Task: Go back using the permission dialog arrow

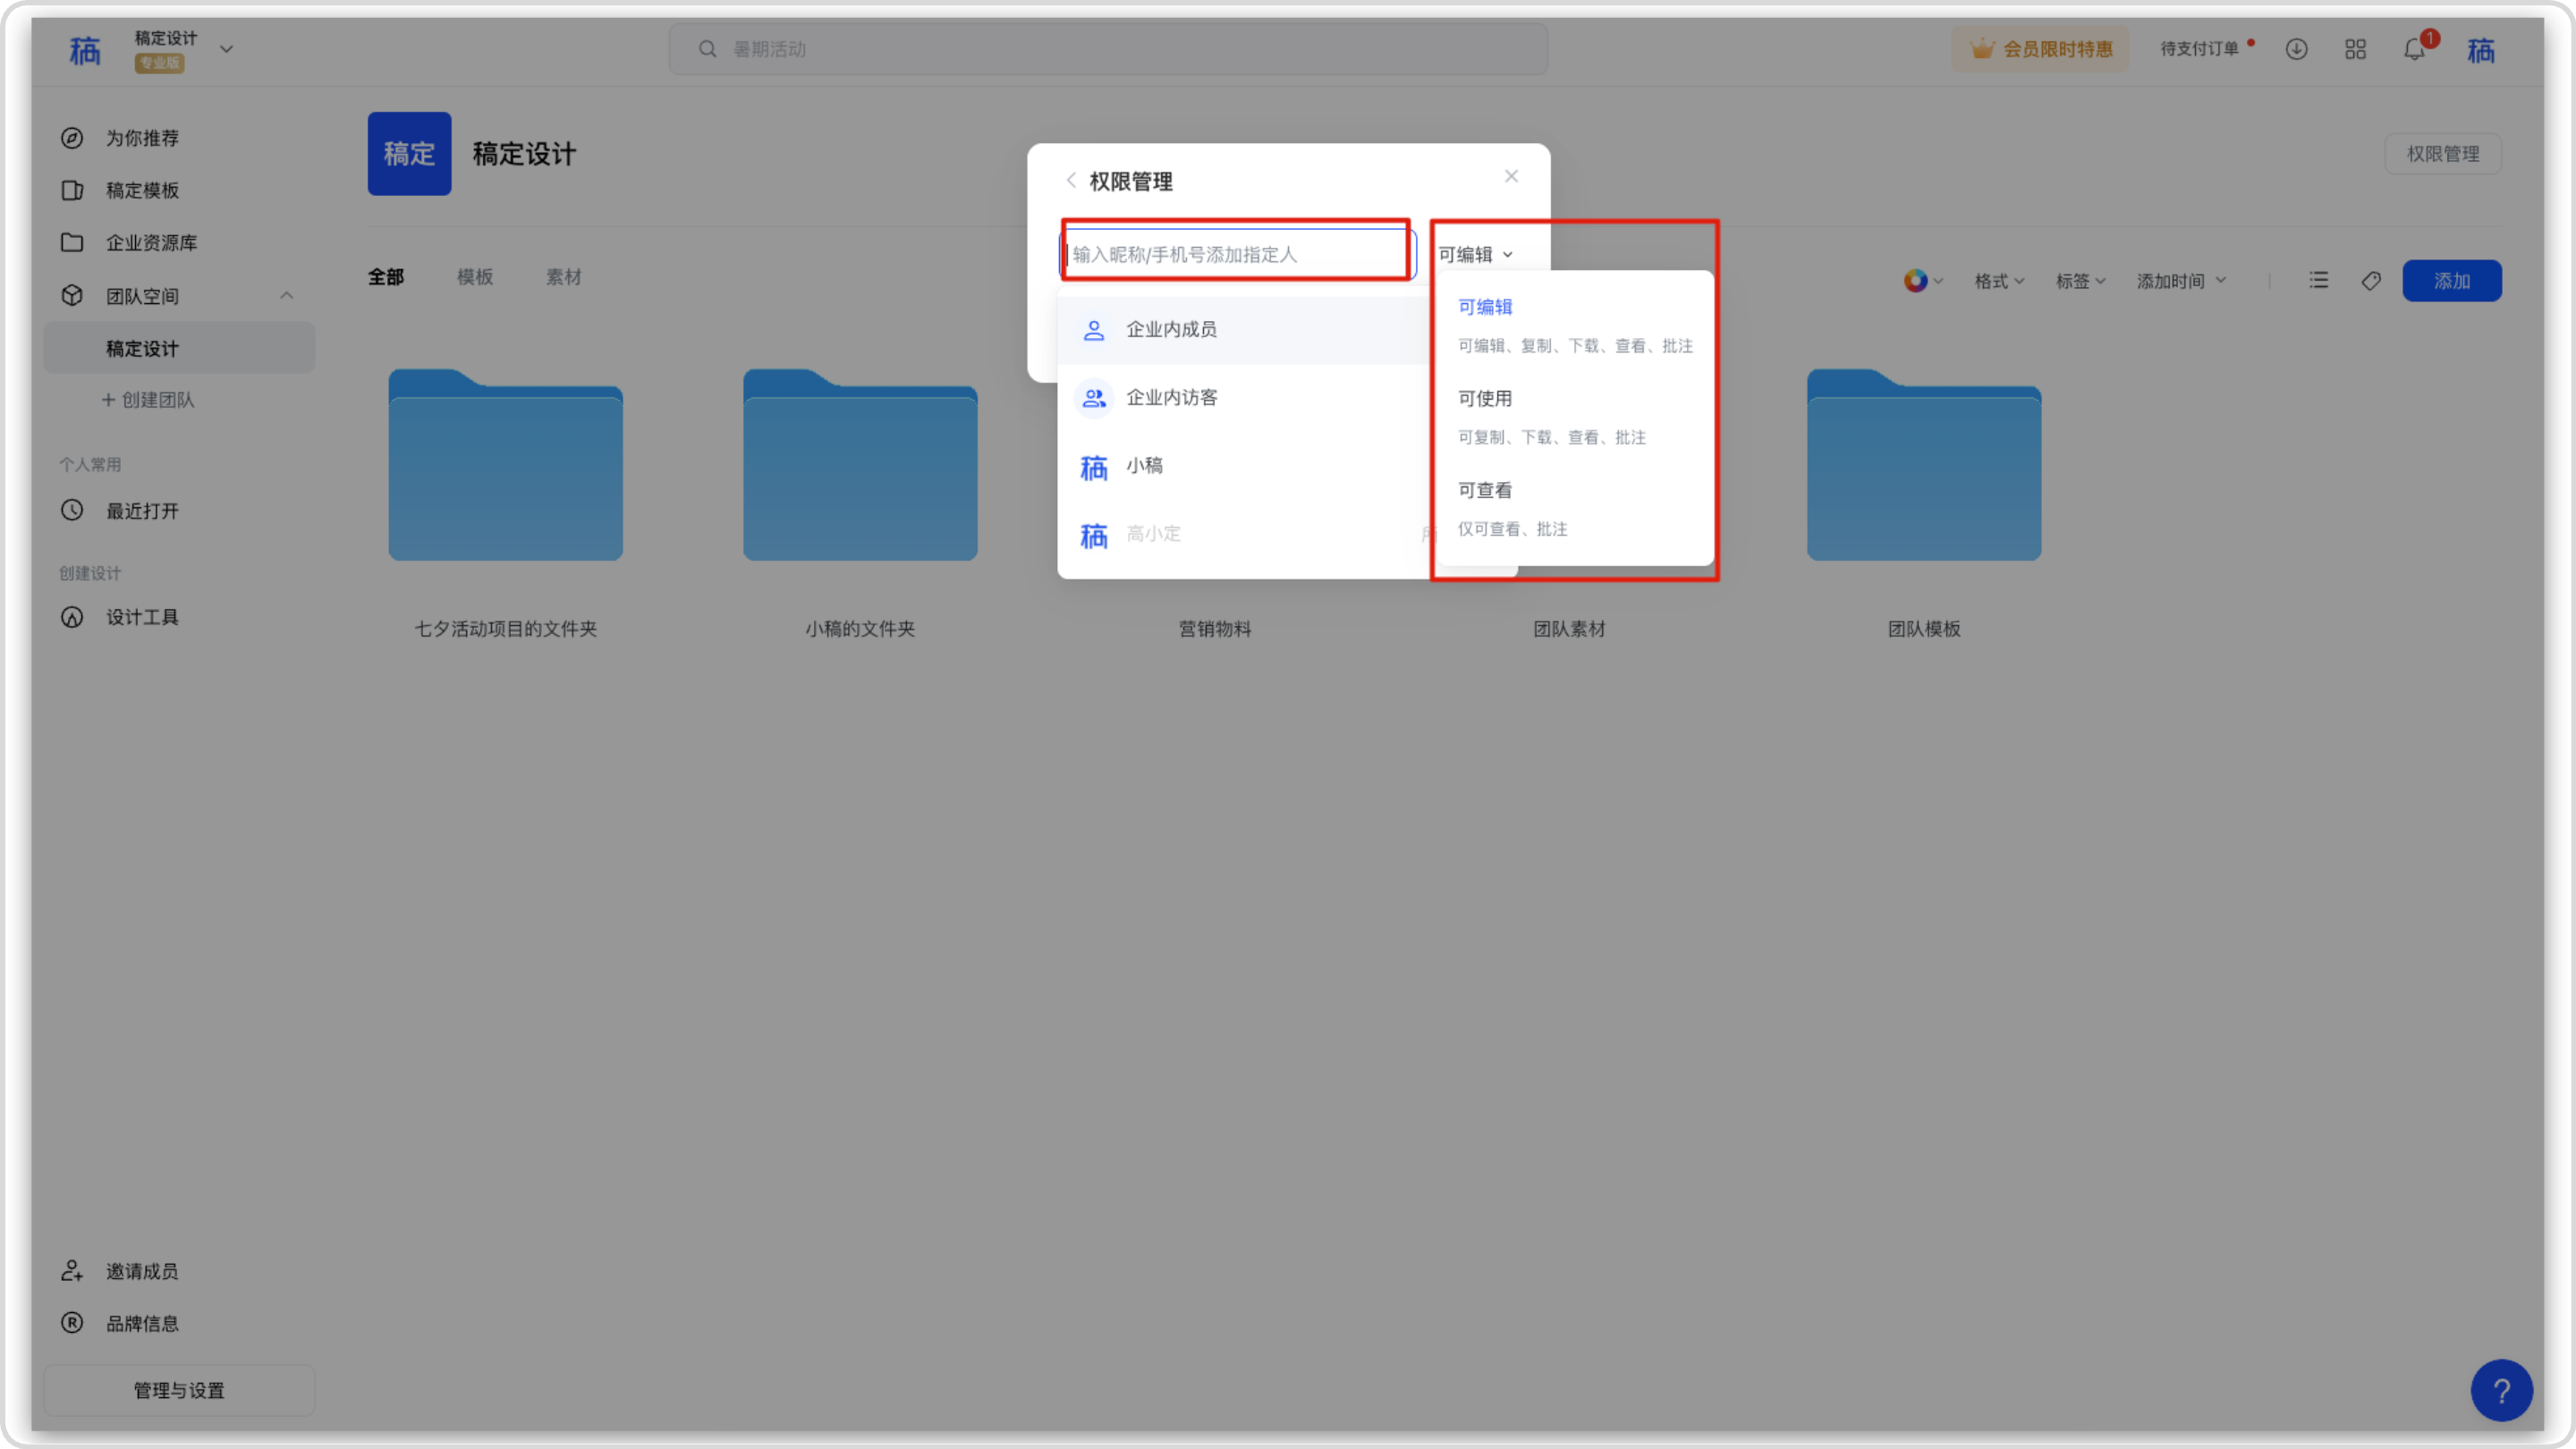Action: click(1071, 181)
